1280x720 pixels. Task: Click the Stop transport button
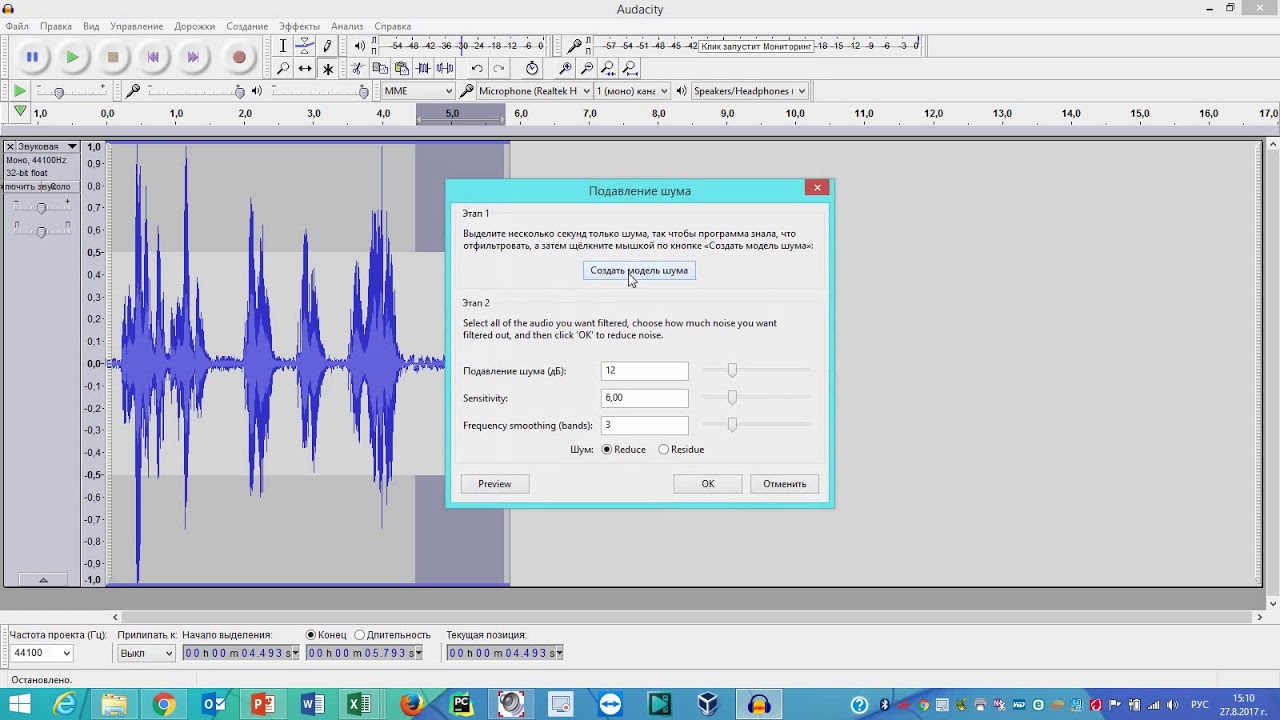click(x=113, y=57)
